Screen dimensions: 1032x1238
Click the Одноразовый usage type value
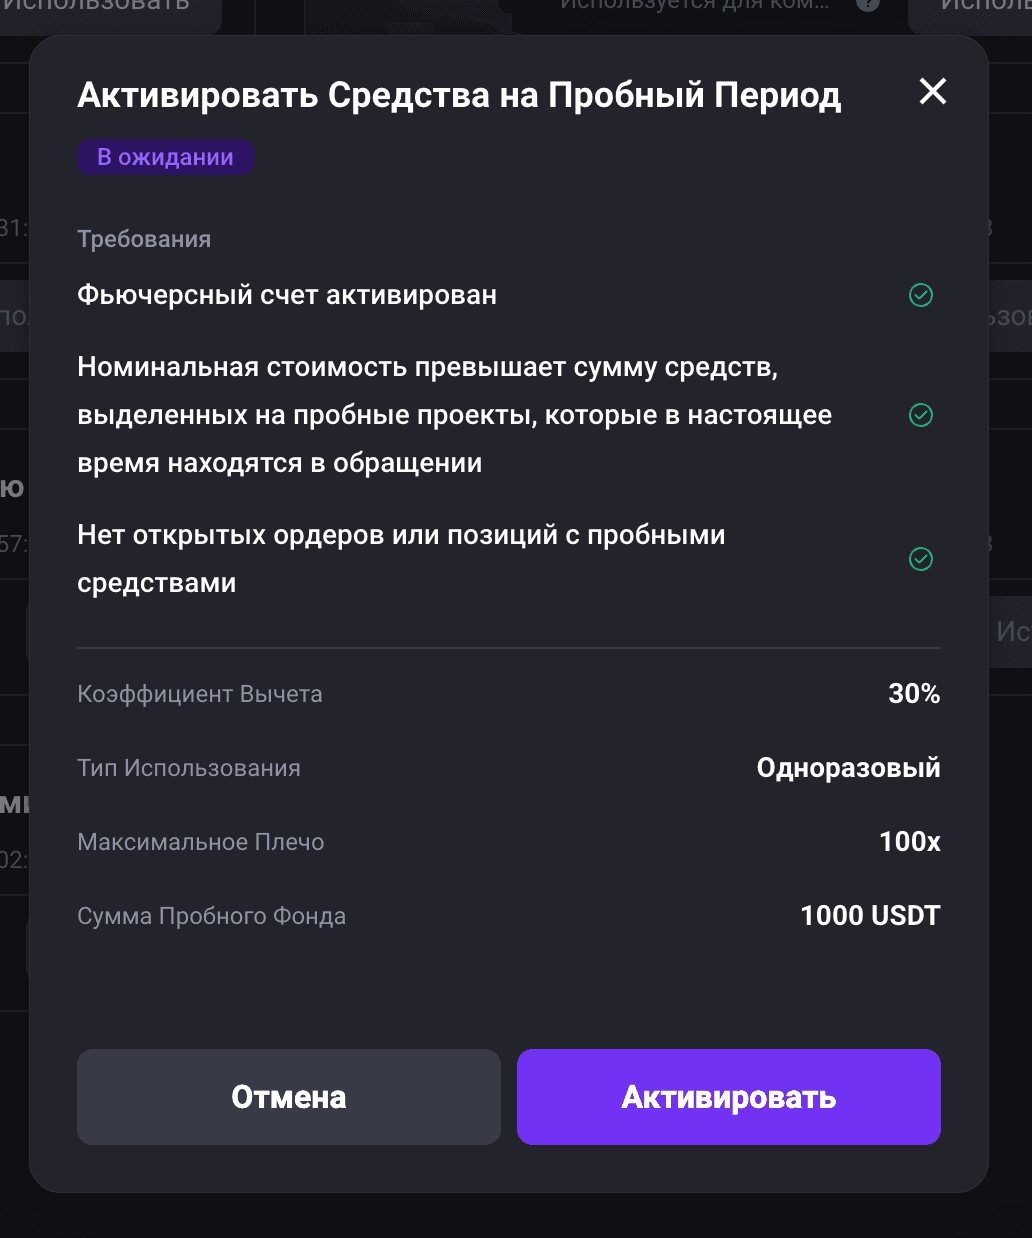(x=848, y=768)
